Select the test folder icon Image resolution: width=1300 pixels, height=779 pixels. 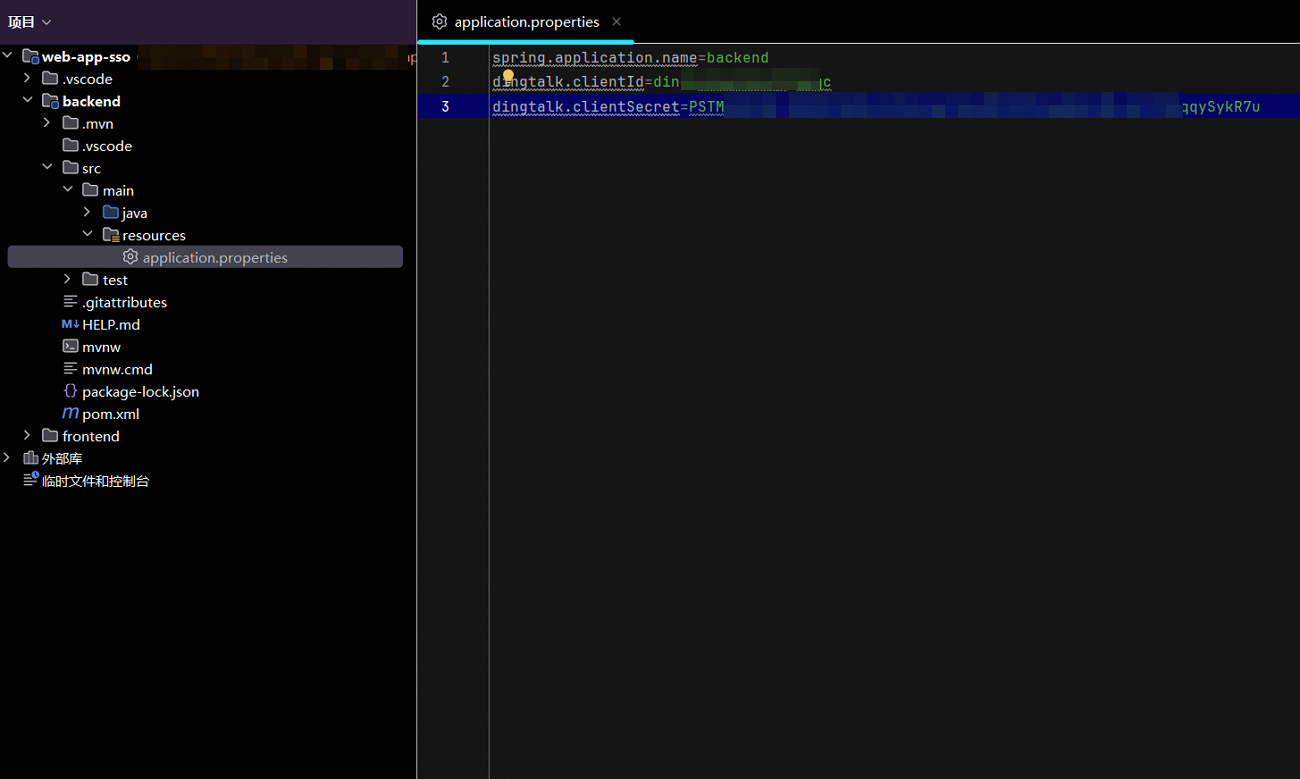pos(90,280)
